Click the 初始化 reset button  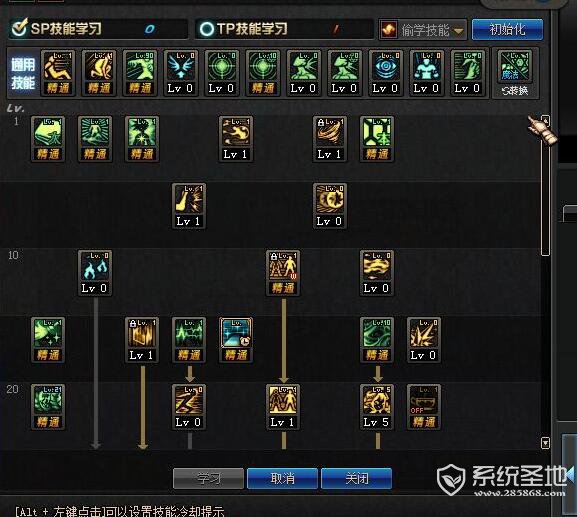(x=507, y=29)
